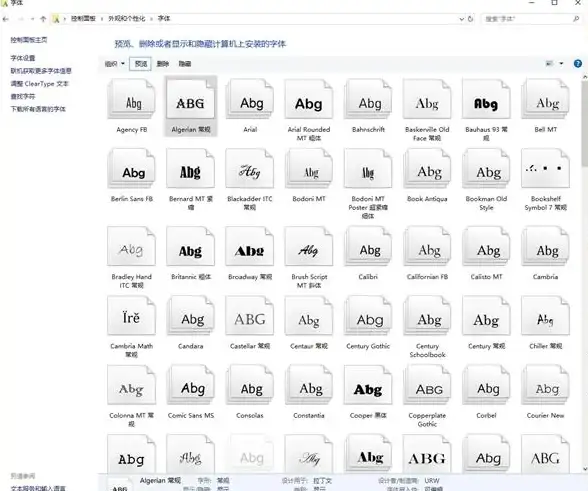The height and width of the screenshot is (491, 588).
Task: Select the Arial font icon
Action: pyautogui.click(x=250, y=99)
